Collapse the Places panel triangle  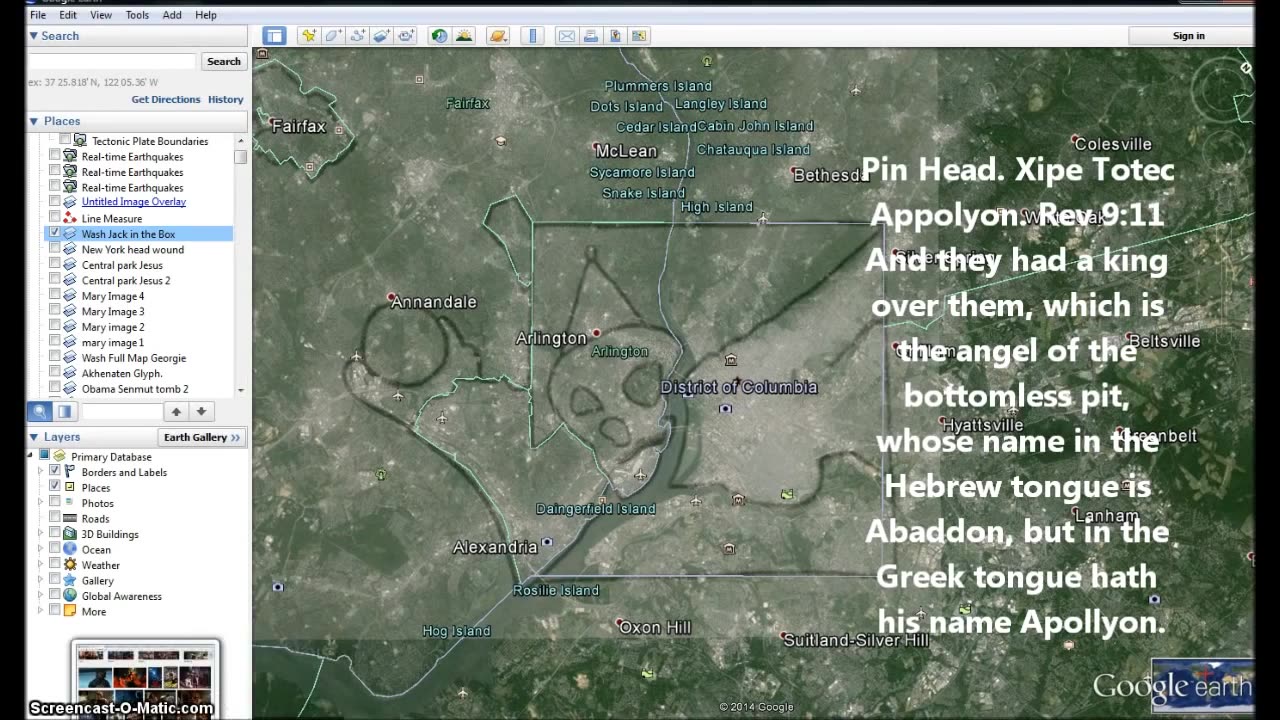pyautogui.click(x=33, y=121)
